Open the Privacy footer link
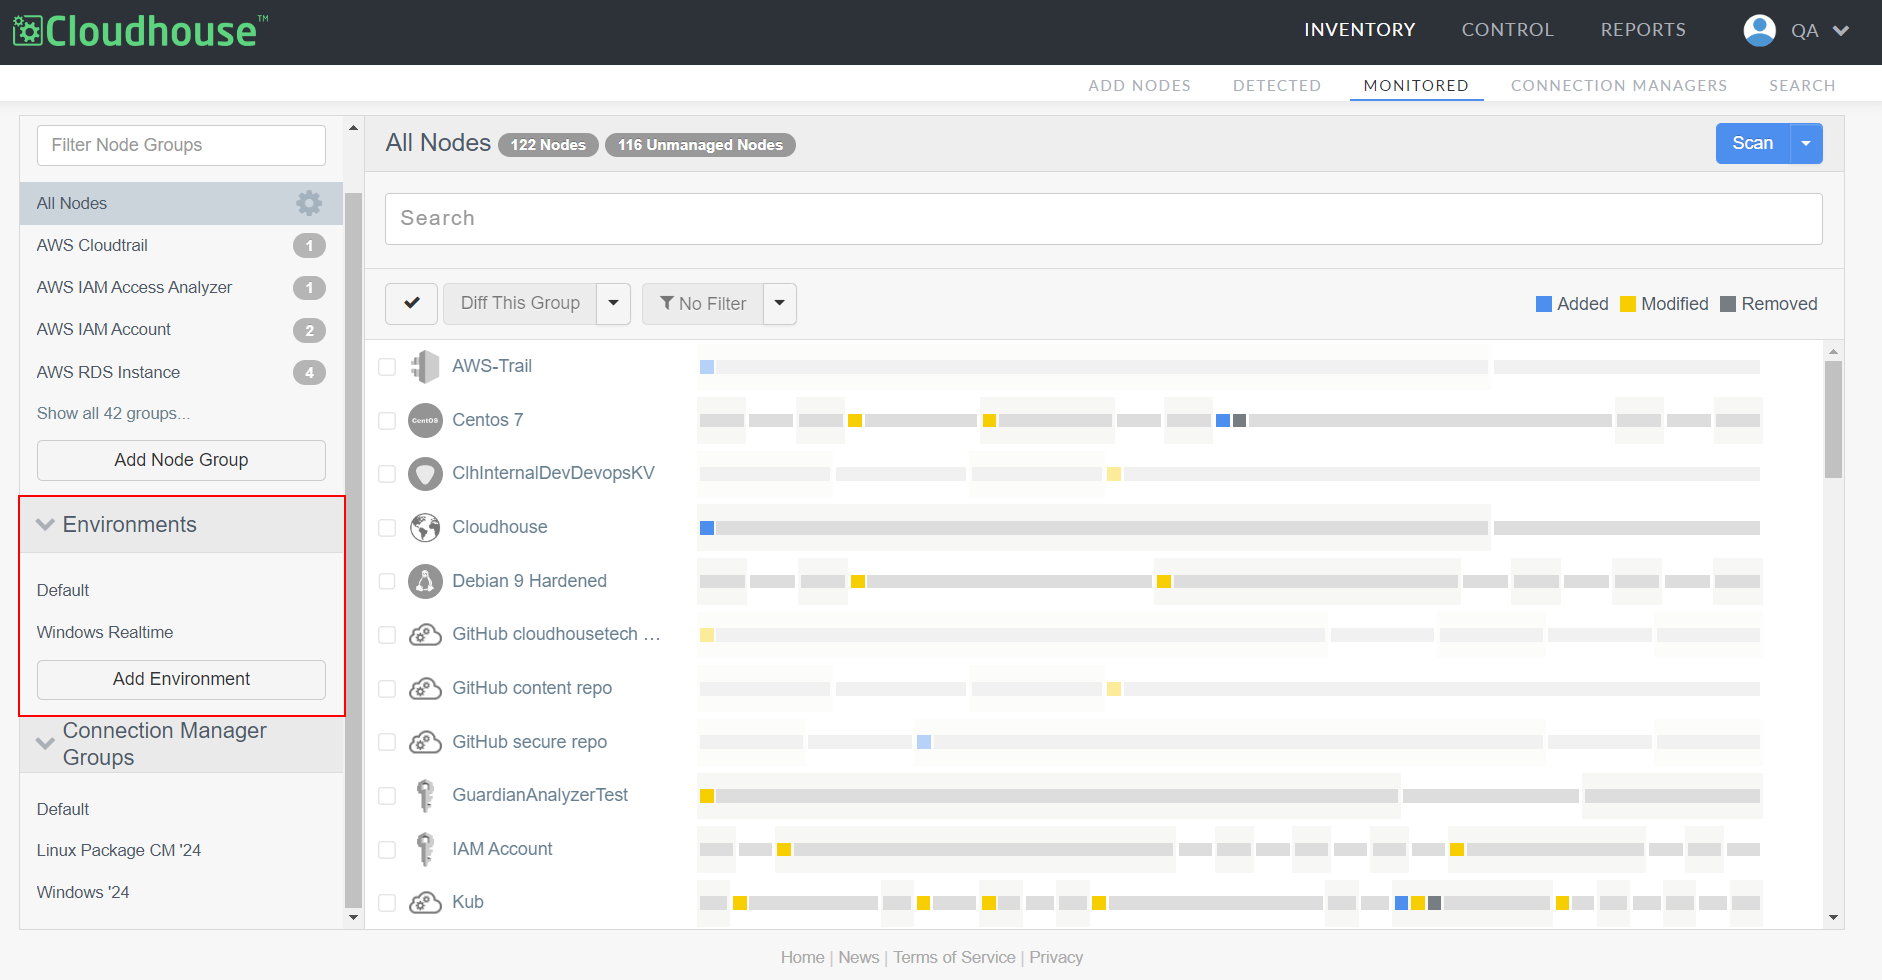The image size is (1882, 980). pos(1056,957)
